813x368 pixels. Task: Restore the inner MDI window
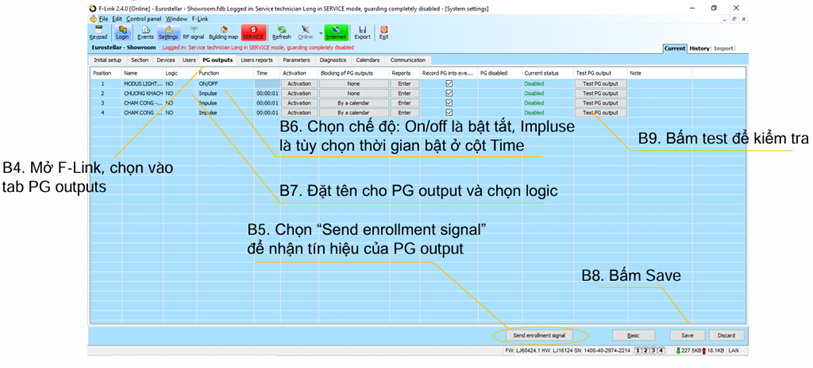(x=735, y=19)
